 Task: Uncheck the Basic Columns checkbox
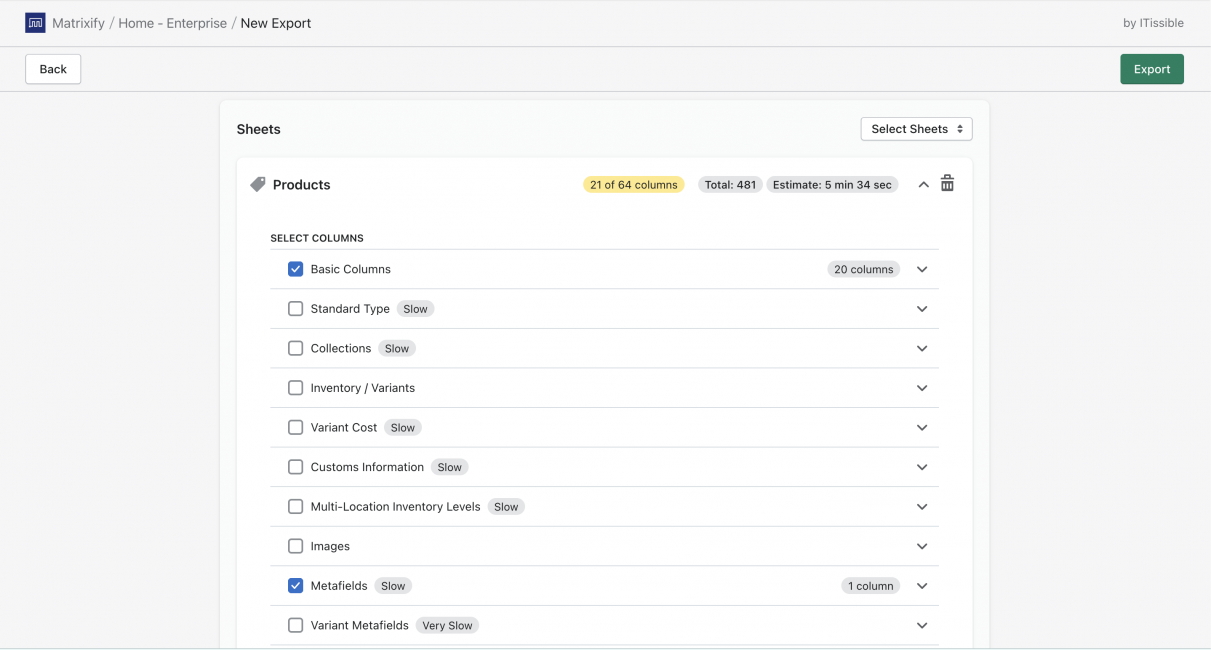(x=295, y=269)
